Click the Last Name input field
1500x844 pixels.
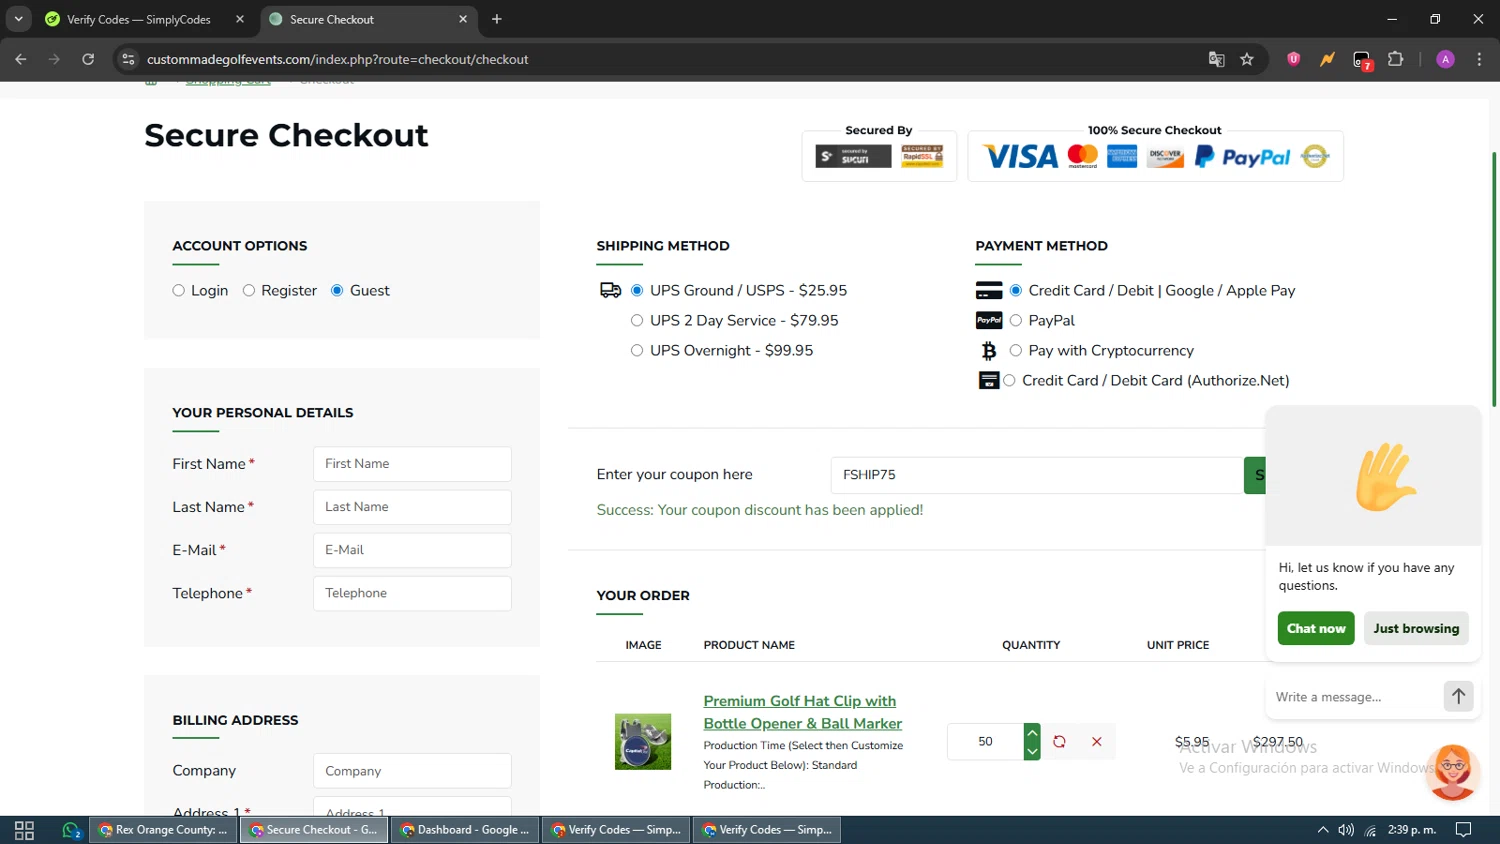[412, 507]
